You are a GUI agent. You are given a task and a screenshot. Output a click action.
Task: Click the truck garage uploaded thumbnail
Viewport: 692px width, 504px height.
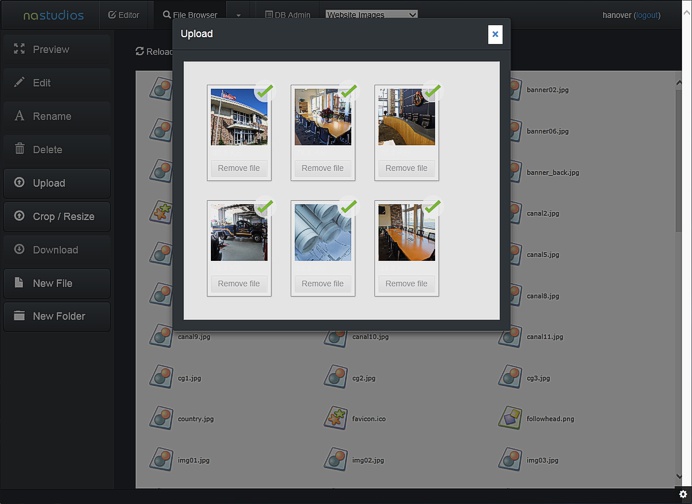(x=239, y=234)
